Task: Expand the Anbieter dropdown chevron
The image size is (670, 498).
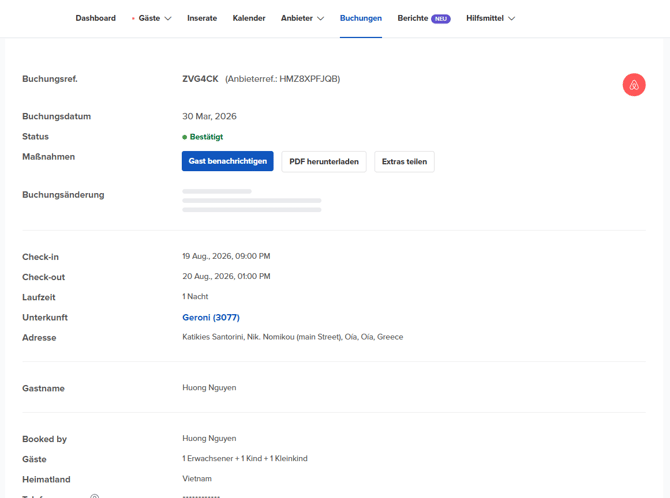Action: (320, 18)
